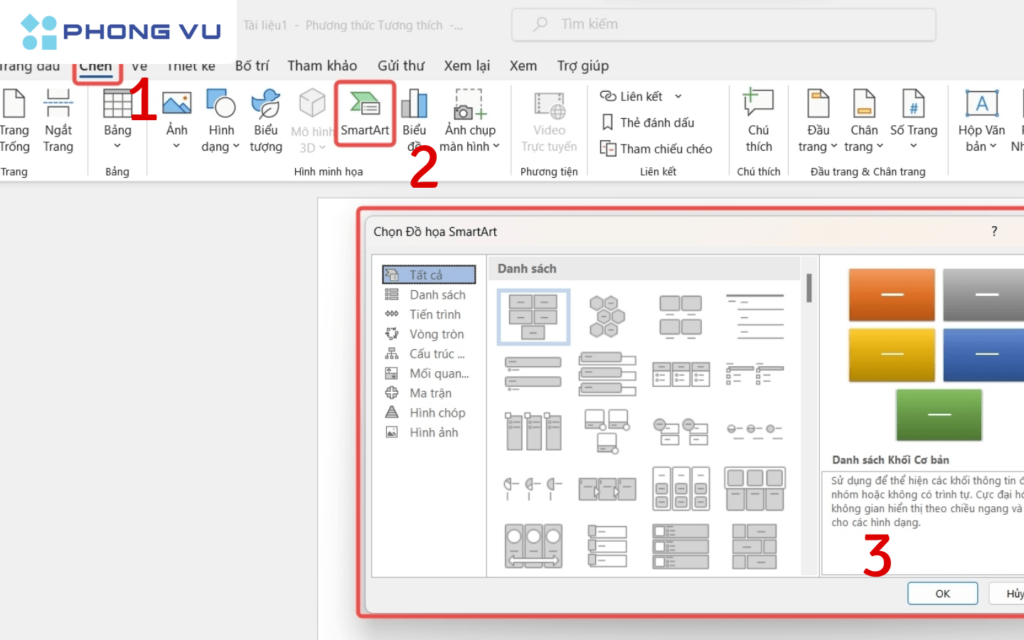This screenshot has height=640, width=1024.
Task: Click the dialog help question mark
Action: click(993, 231)
